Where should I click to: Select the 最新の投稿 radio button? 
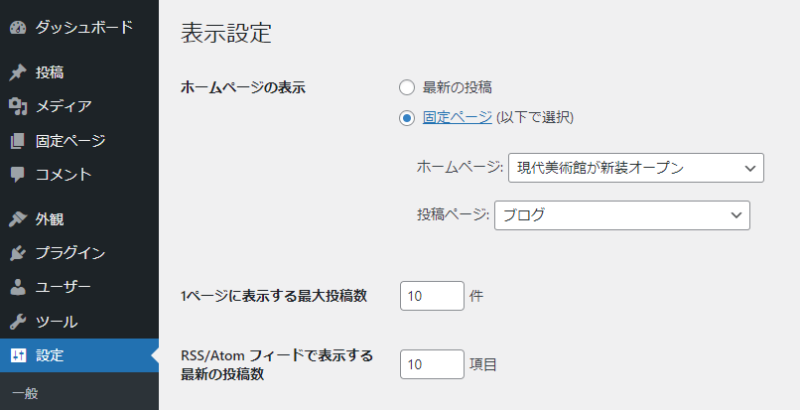(407, 87)
